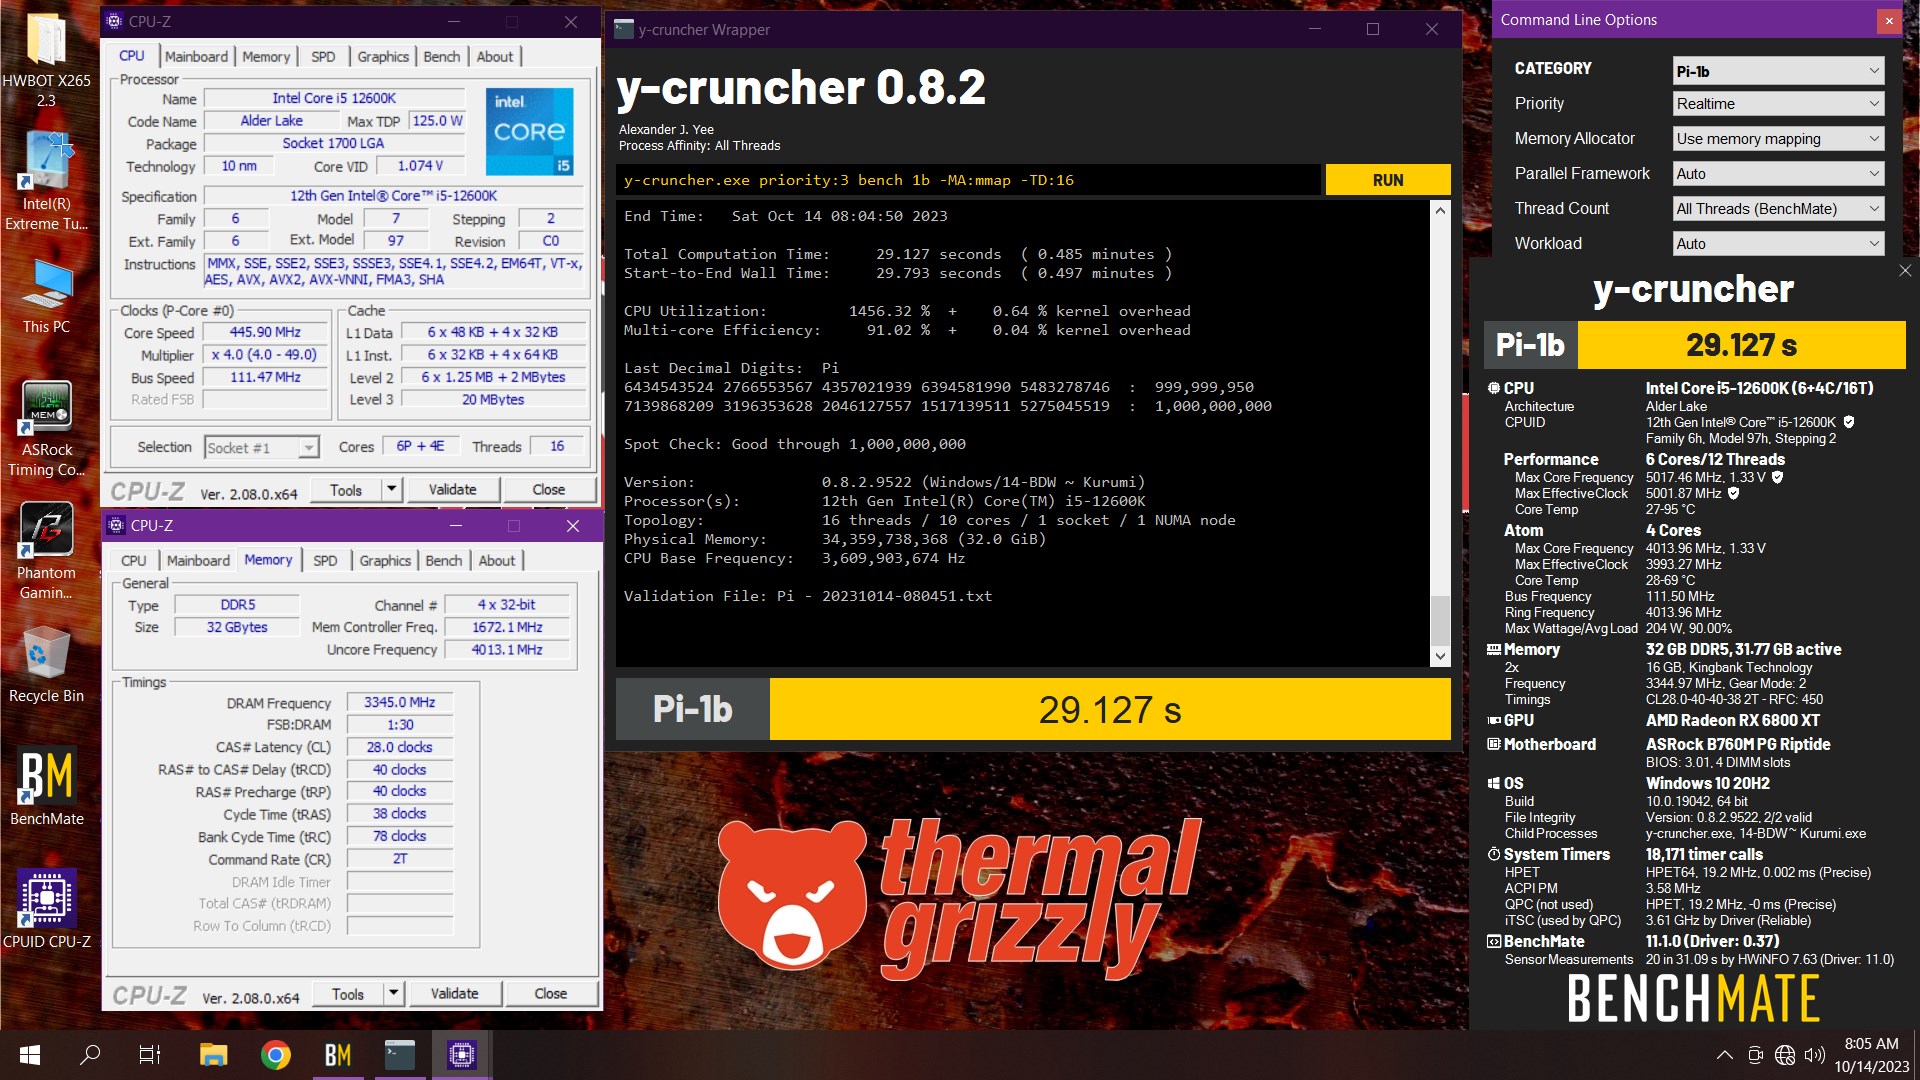This screenshot has height=1080, width=1920.
Task: Open the Thread Count dropdown
Action: (1779, 209)
